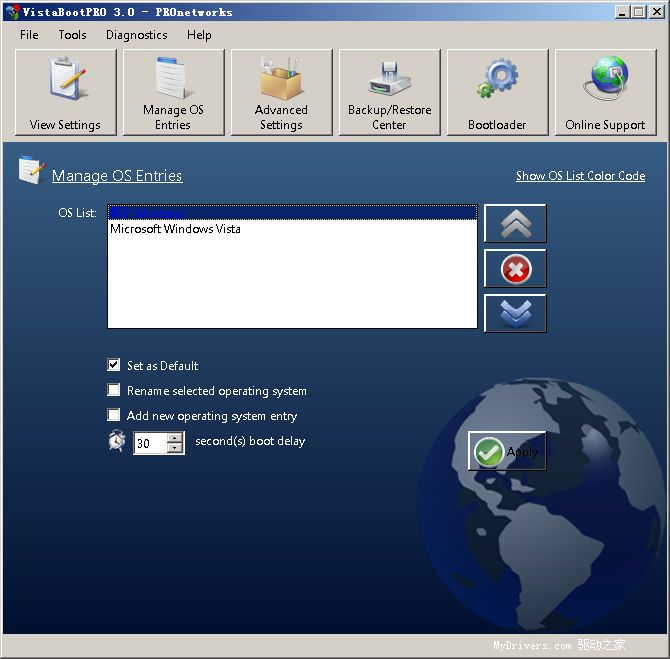Click the Manage OS Entries heading link
The image size is (670, 659).
click(117, 176)
